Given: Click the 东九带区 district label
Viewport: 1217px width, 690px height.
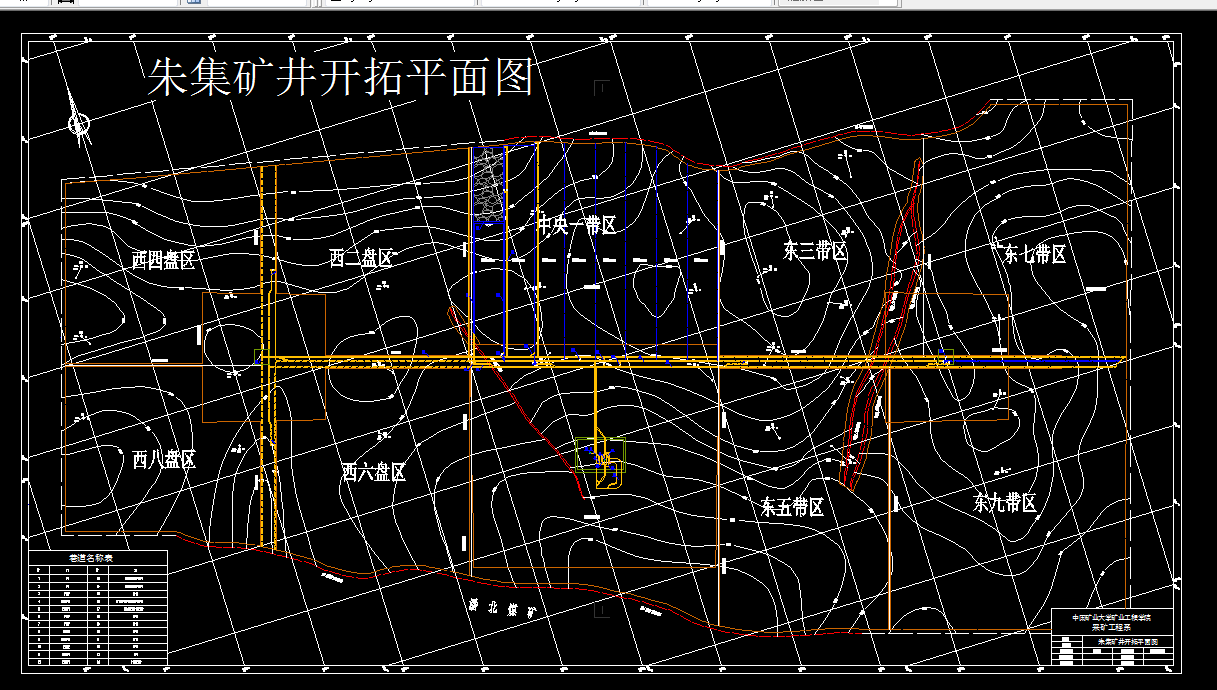Looking at the screenshot, I should [x=1004, y=500].
